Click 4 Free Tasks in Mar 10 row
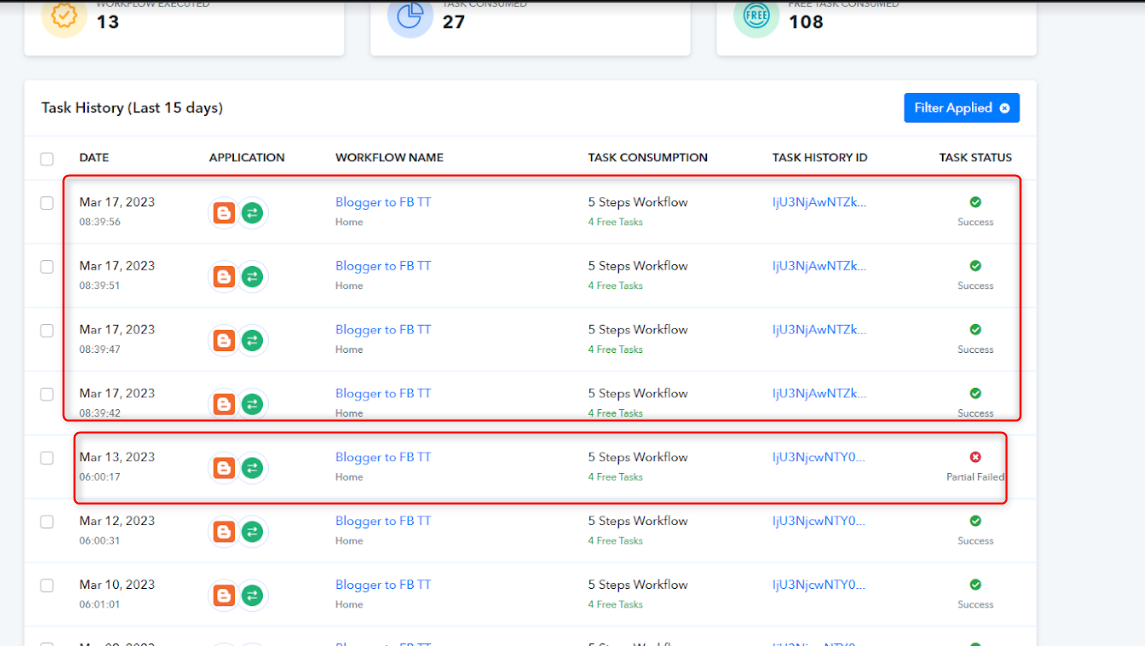Screen dimensions: 1145x646 616,604
